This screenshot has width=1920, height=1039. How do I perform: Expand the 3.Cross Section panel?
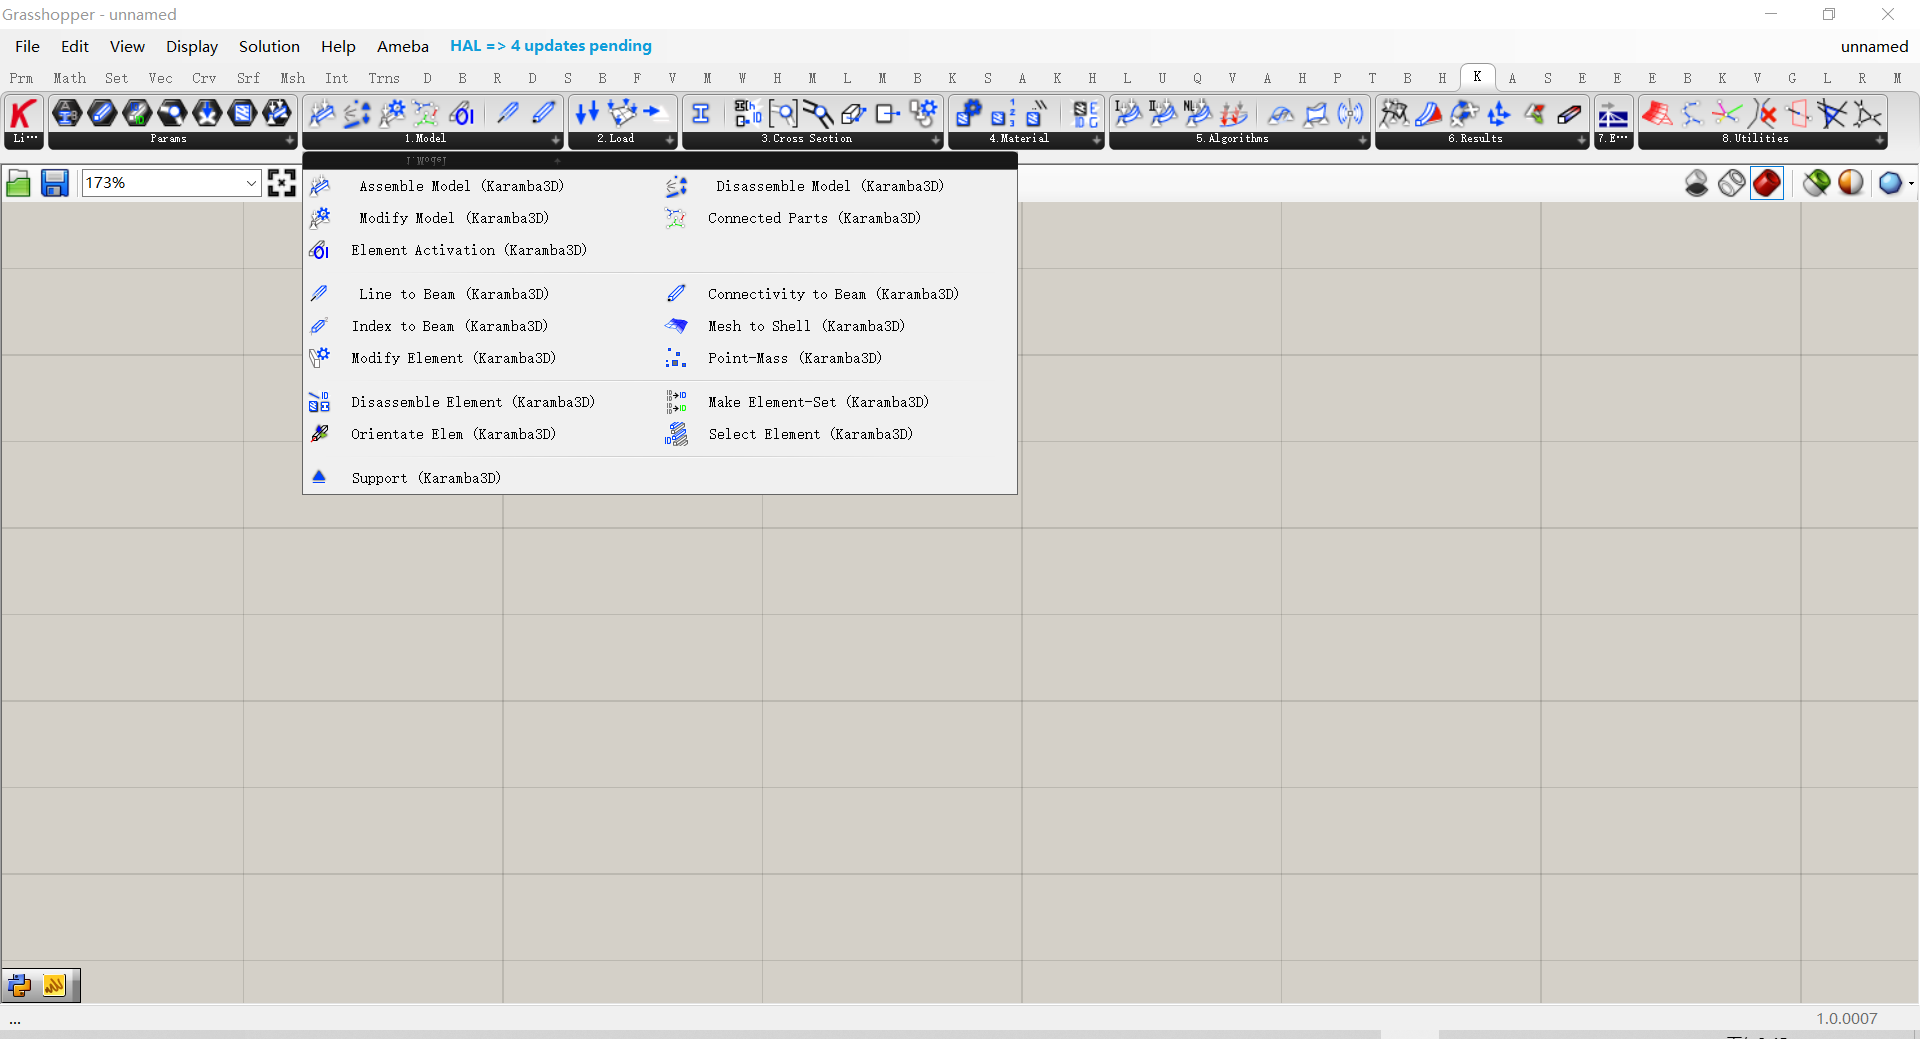(x=936, y=140)
